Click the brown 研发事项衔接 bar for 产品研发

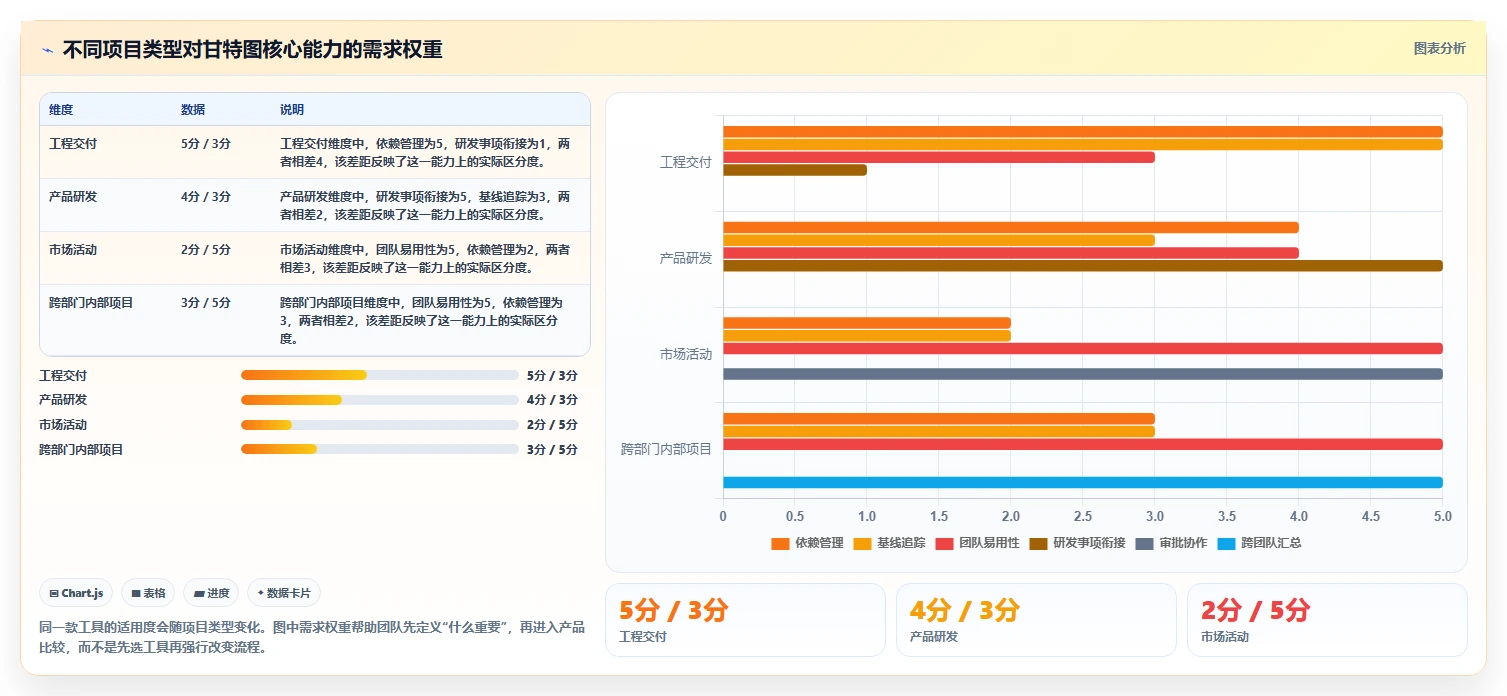point(1083,266)
